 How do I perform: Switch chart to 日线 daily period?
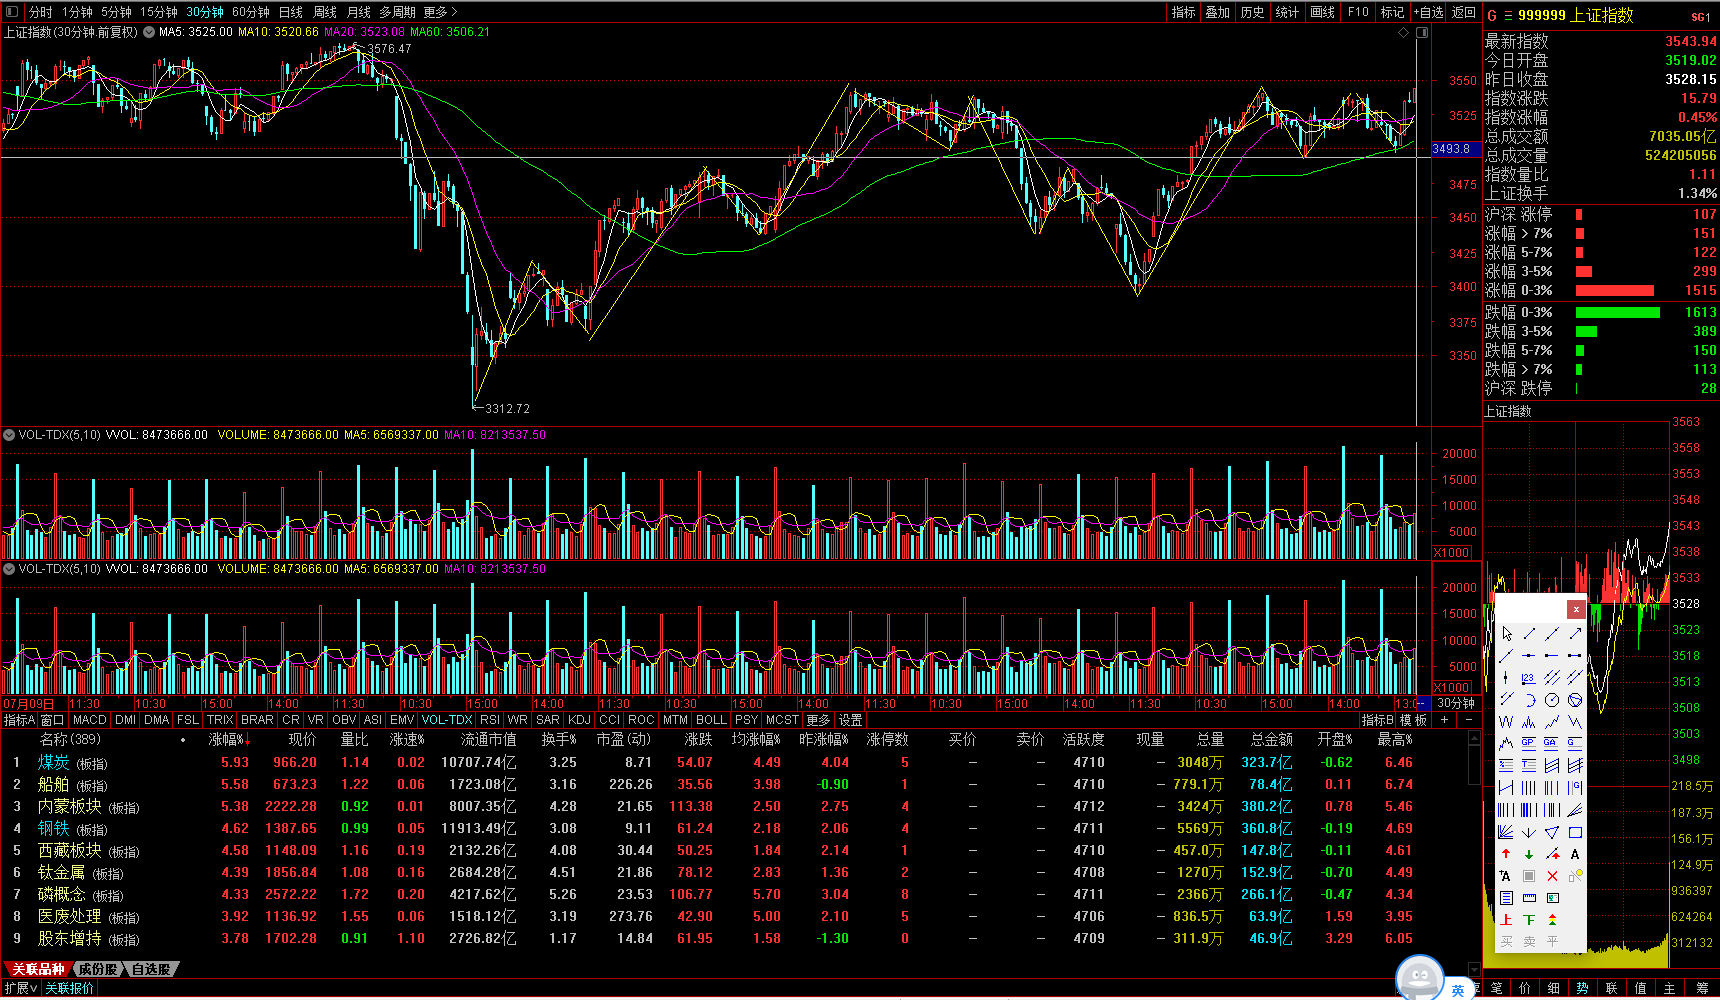(x=291, y=12)
